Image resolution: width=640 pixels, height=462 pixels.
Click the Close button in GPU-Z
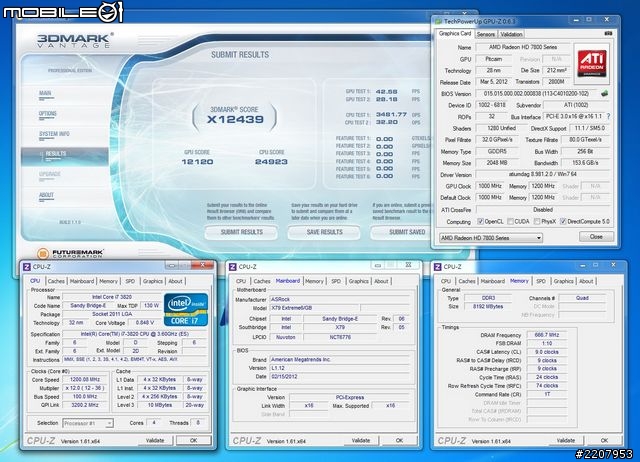point(596,237)
